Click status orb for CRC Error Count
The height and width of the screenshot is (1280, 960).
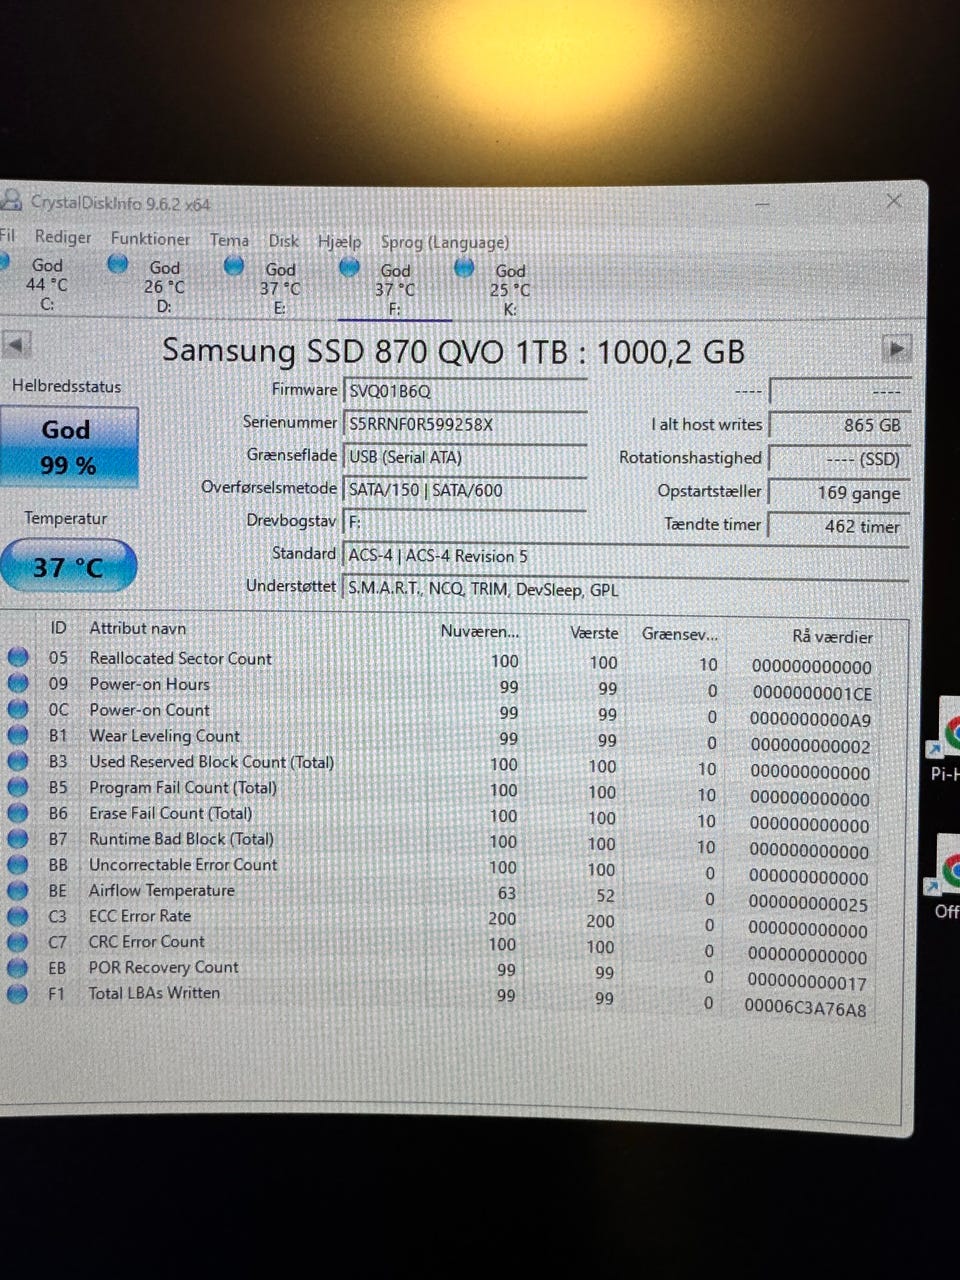18,942
